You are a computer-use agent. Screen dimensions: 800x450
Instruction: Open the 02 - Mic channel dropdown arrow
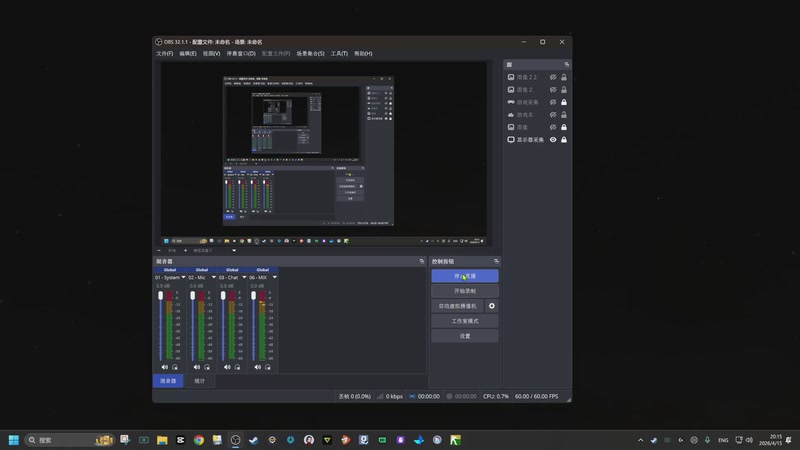[212, 277]
